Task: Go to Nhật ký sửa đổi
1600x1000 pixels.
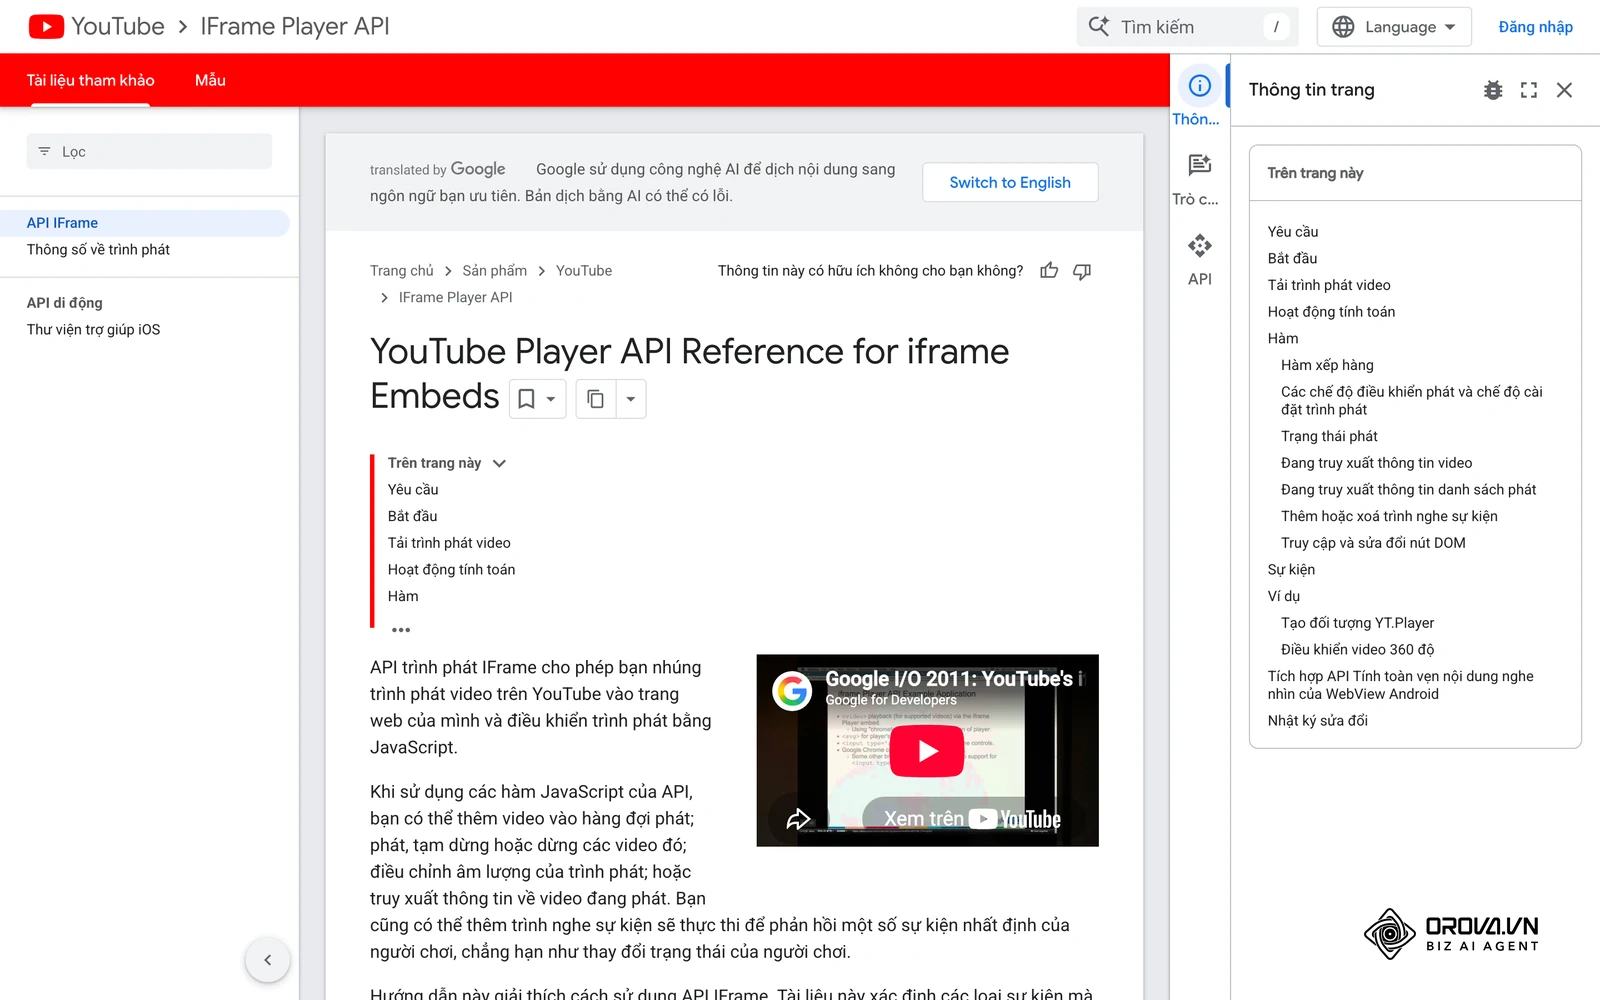Action: click(1317, 721)
